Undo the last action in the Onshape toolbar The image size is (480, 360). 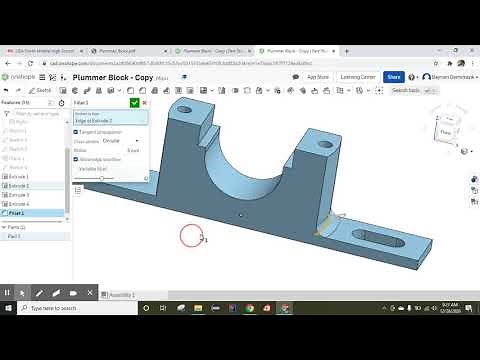click(6, 90)
